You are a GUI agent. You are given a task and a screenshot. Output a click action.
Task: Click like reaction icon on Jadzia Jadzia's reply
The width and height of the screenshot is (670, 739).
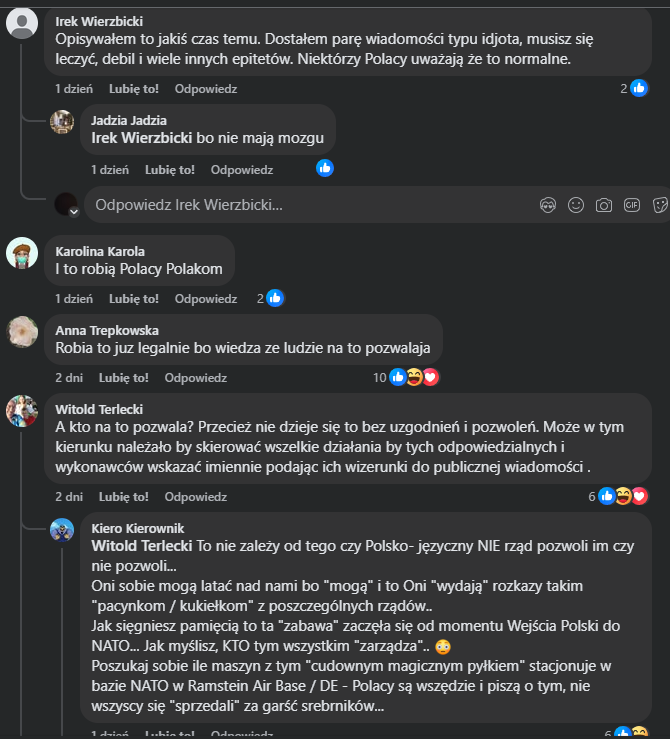tap(325, 168)
